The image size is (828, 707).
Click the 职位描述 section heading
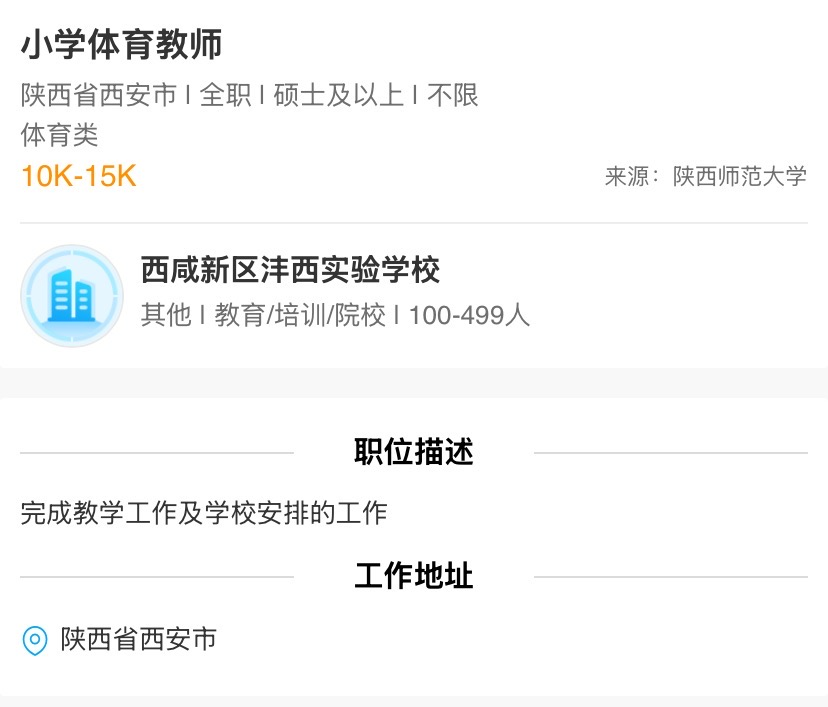pos(413,452)
